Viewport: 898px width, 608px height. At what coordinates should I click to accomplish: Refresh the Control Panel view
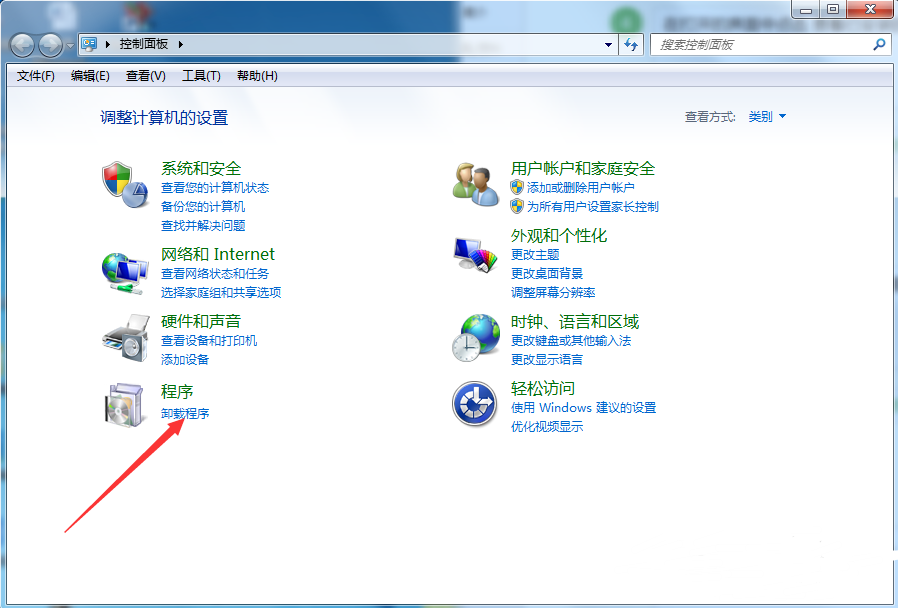[x=631, y=44]
